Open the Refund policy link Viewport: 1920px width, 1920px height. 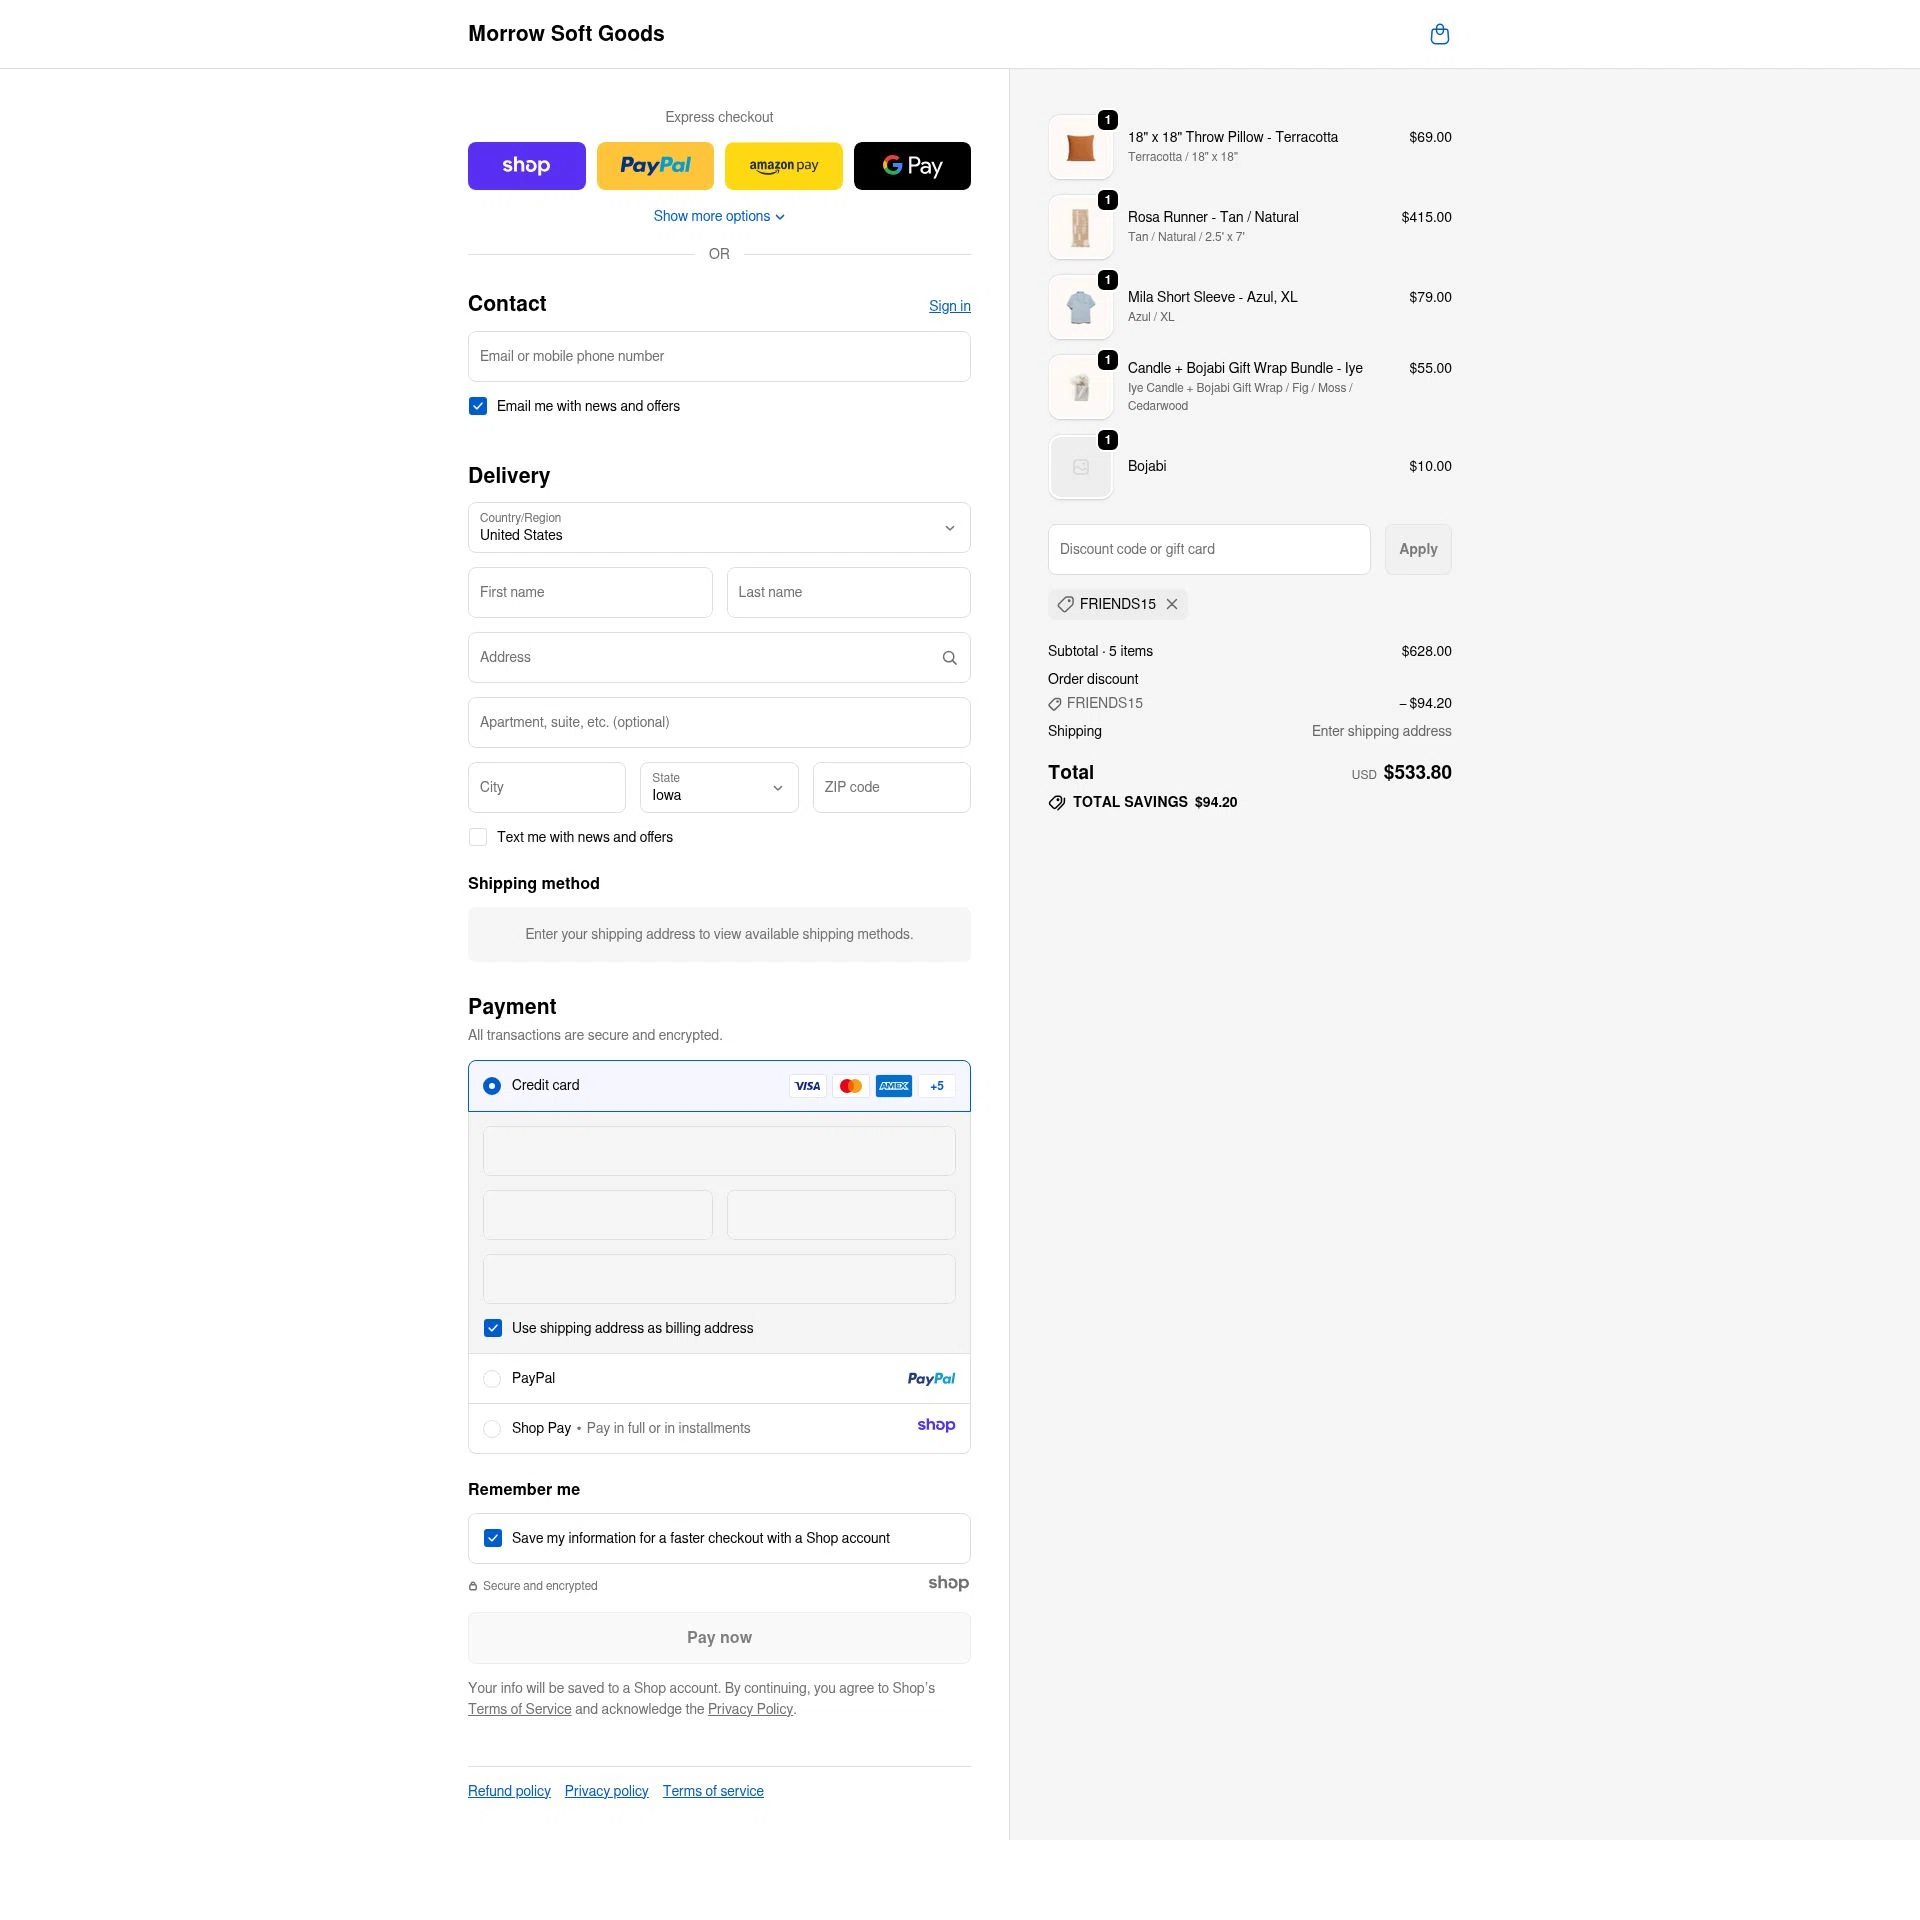click(508, 1790)
